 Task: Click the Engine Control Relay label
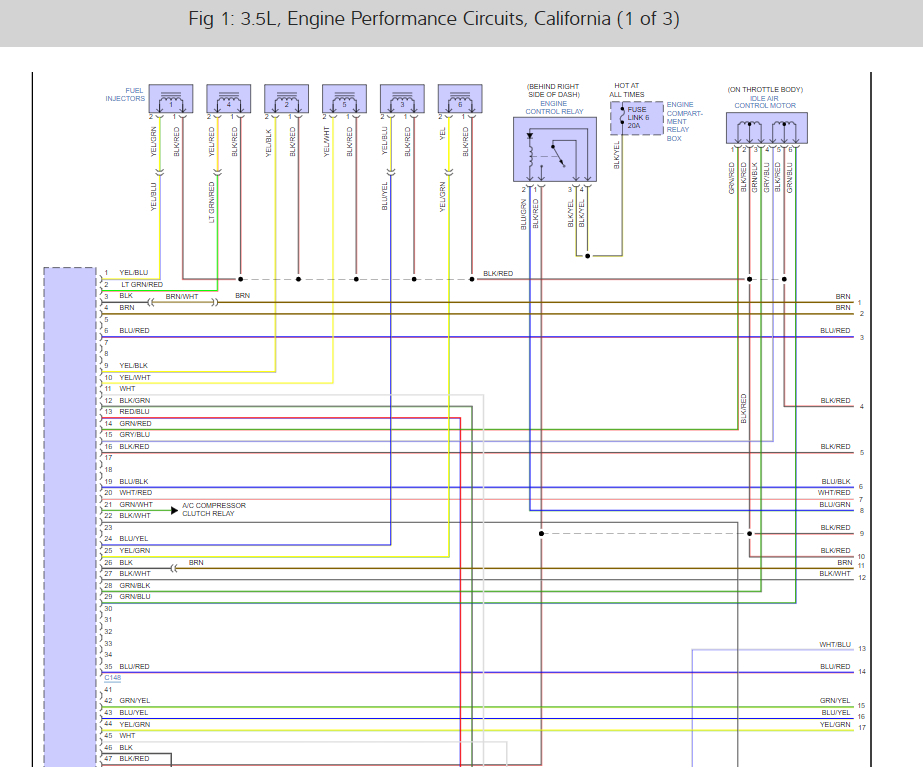pyautogui.click(x=554, y=107)
